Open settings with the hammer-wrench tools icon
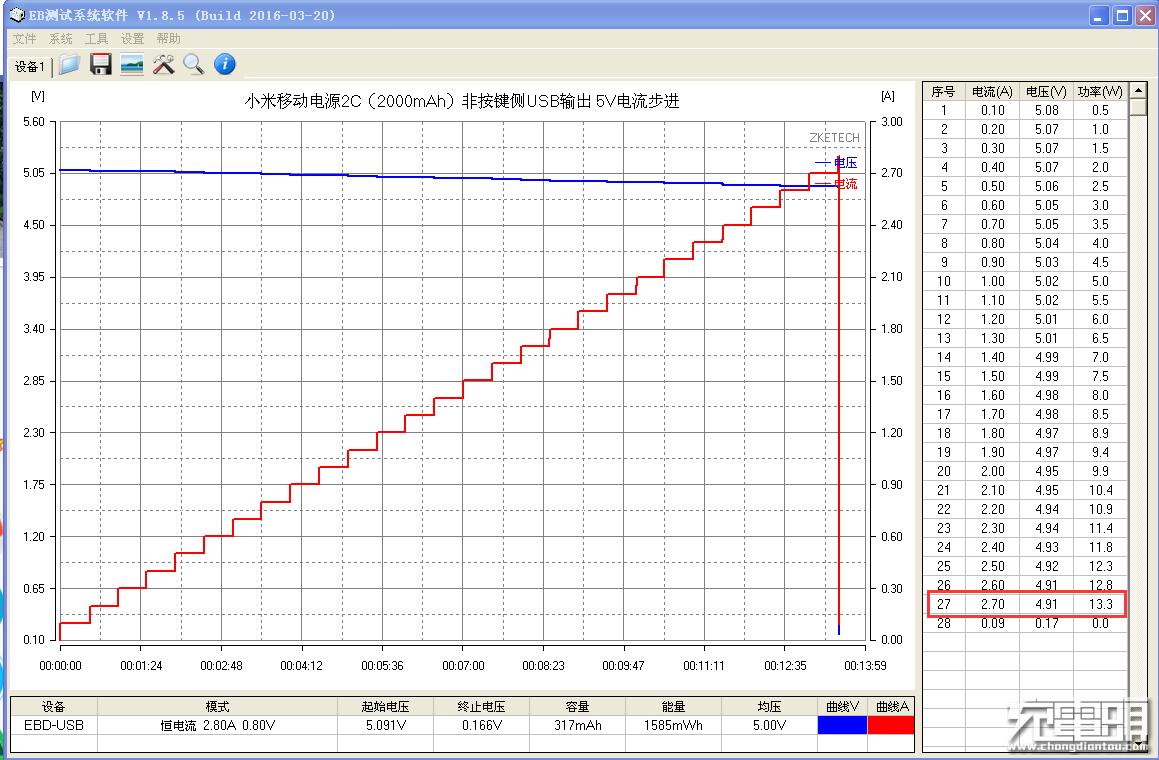 click(x=163, y=65)
